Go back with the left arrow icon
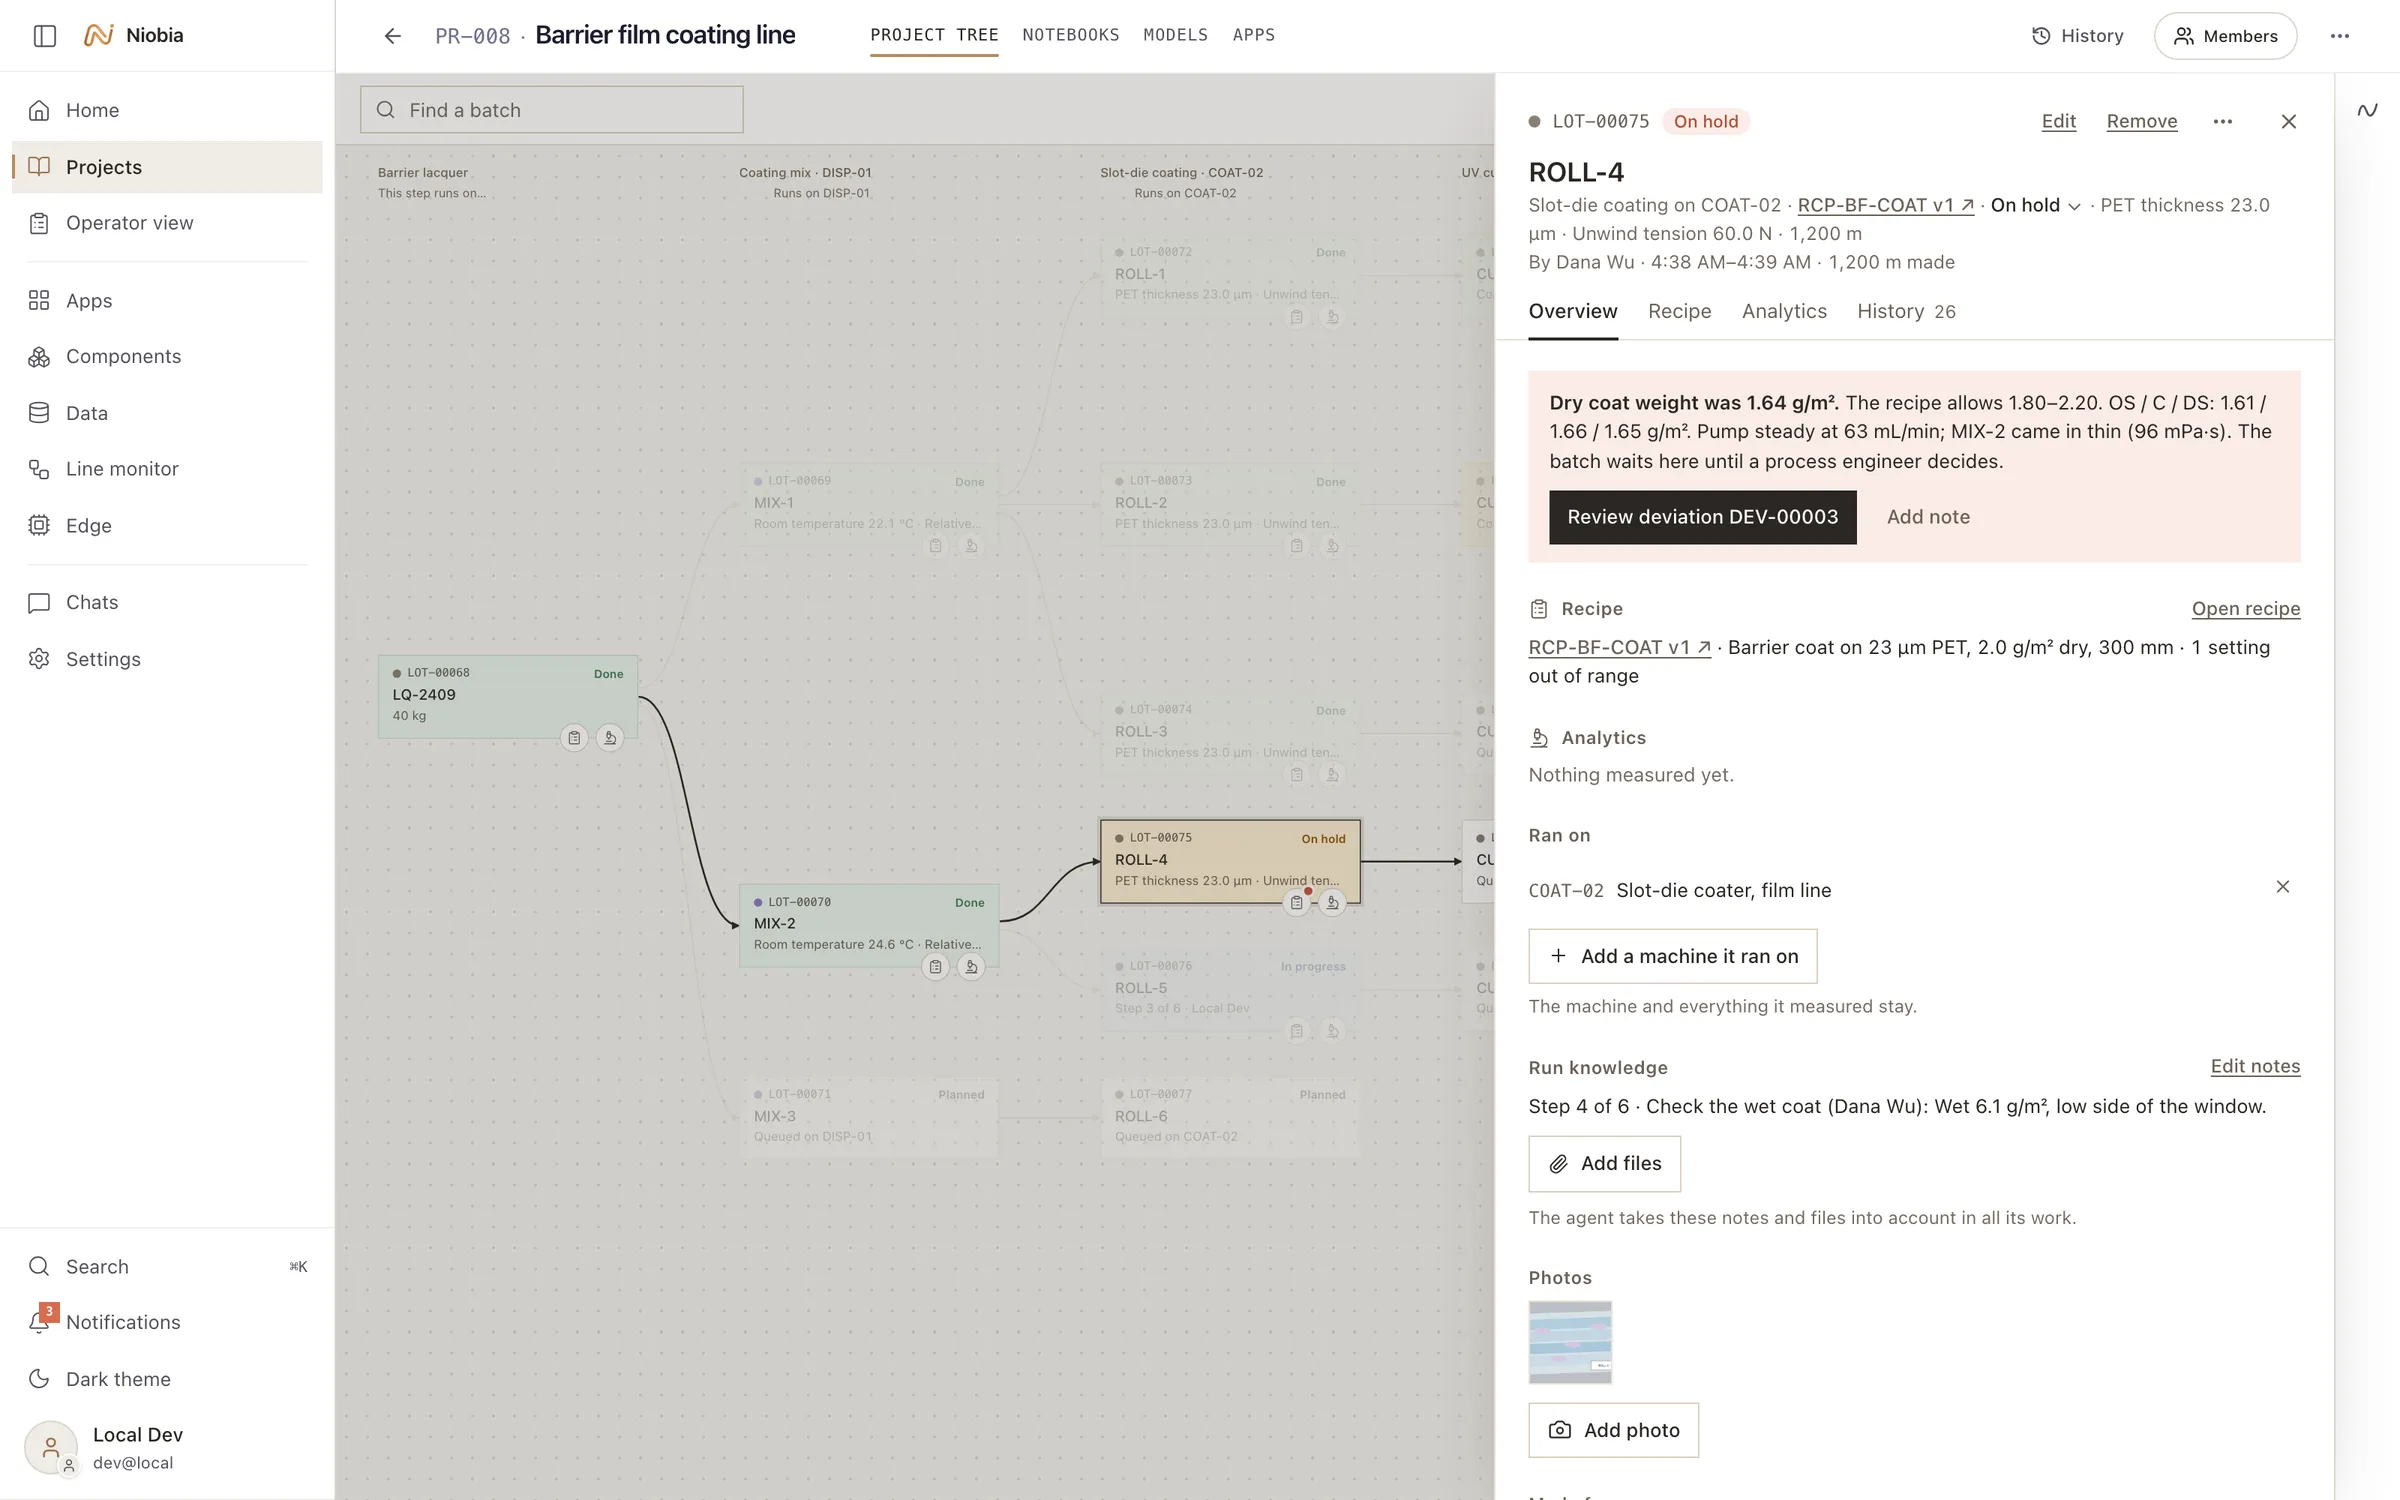This screenshot has width=2400, height=1500. pyautogui.click(x=392, y=36)
